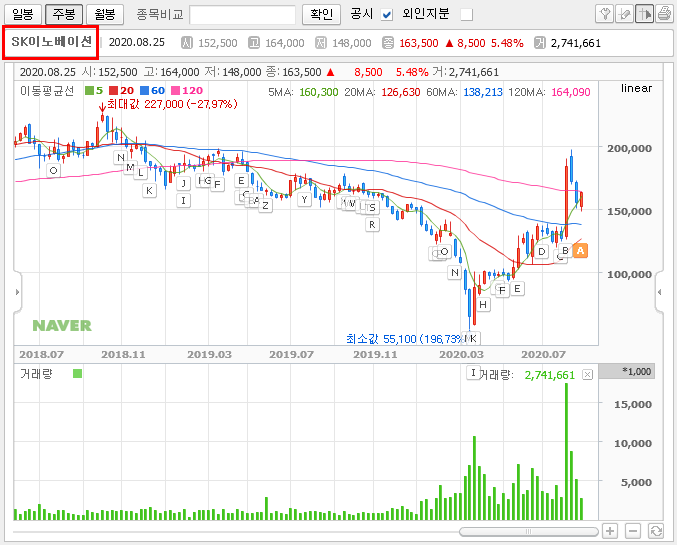The width and height of the screenshot is (677, 545).
Task: Open disclosure marker L
Action: [x=140, y=173]
